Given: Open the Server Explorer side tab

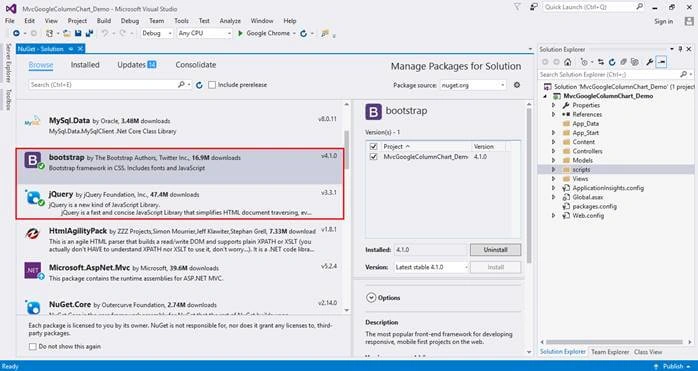Looking at the screenshot, I should pyautogui.click(x=8, y=63).
